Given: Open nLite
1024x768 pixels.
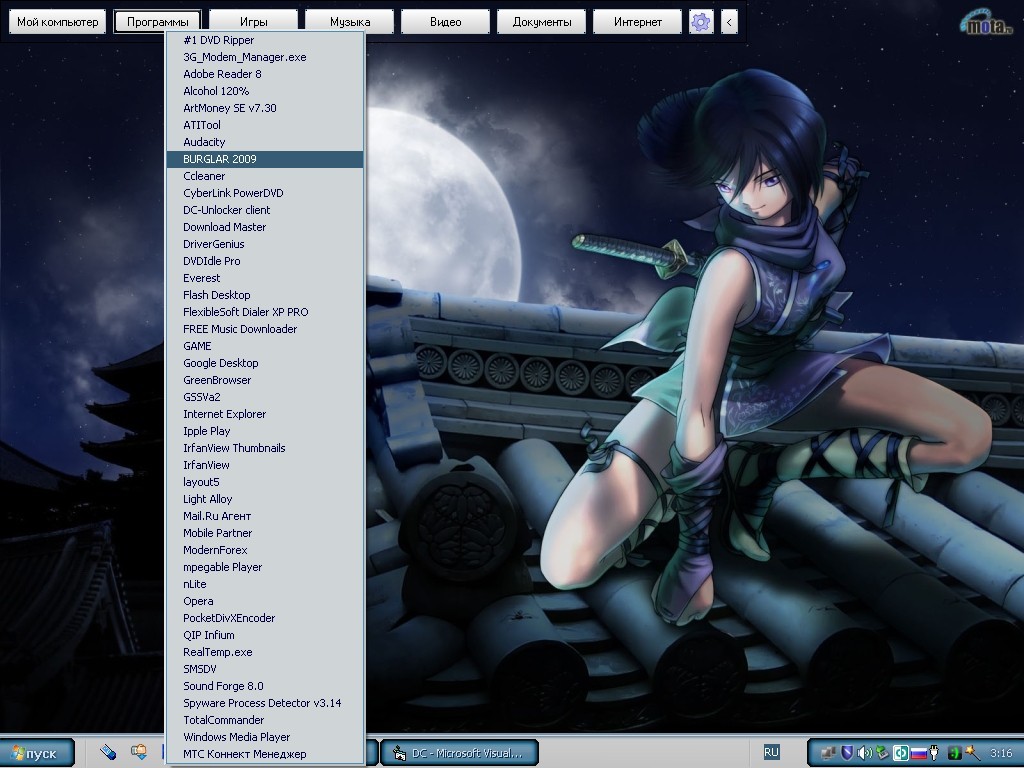Looking at the screenshot, I should click(265, 584).
